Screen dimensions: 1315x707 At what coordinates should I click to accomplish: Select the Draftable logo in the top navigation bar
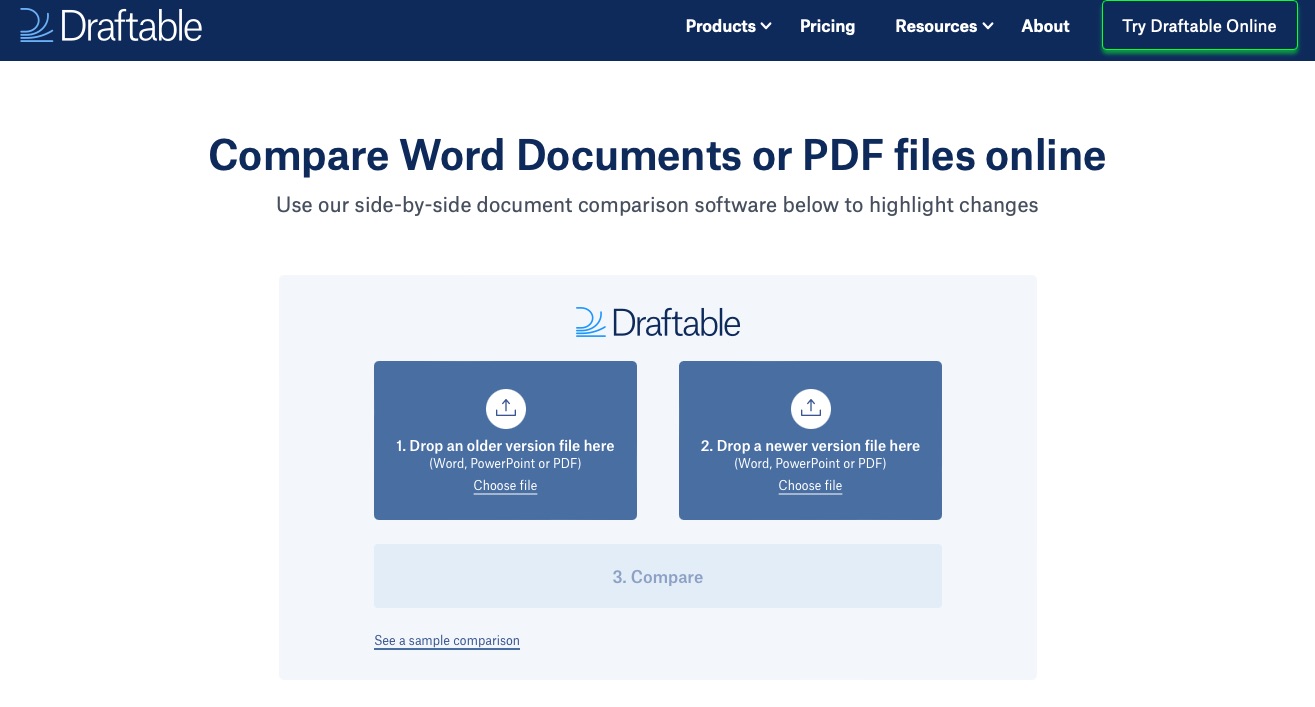[x=110, y=25]
